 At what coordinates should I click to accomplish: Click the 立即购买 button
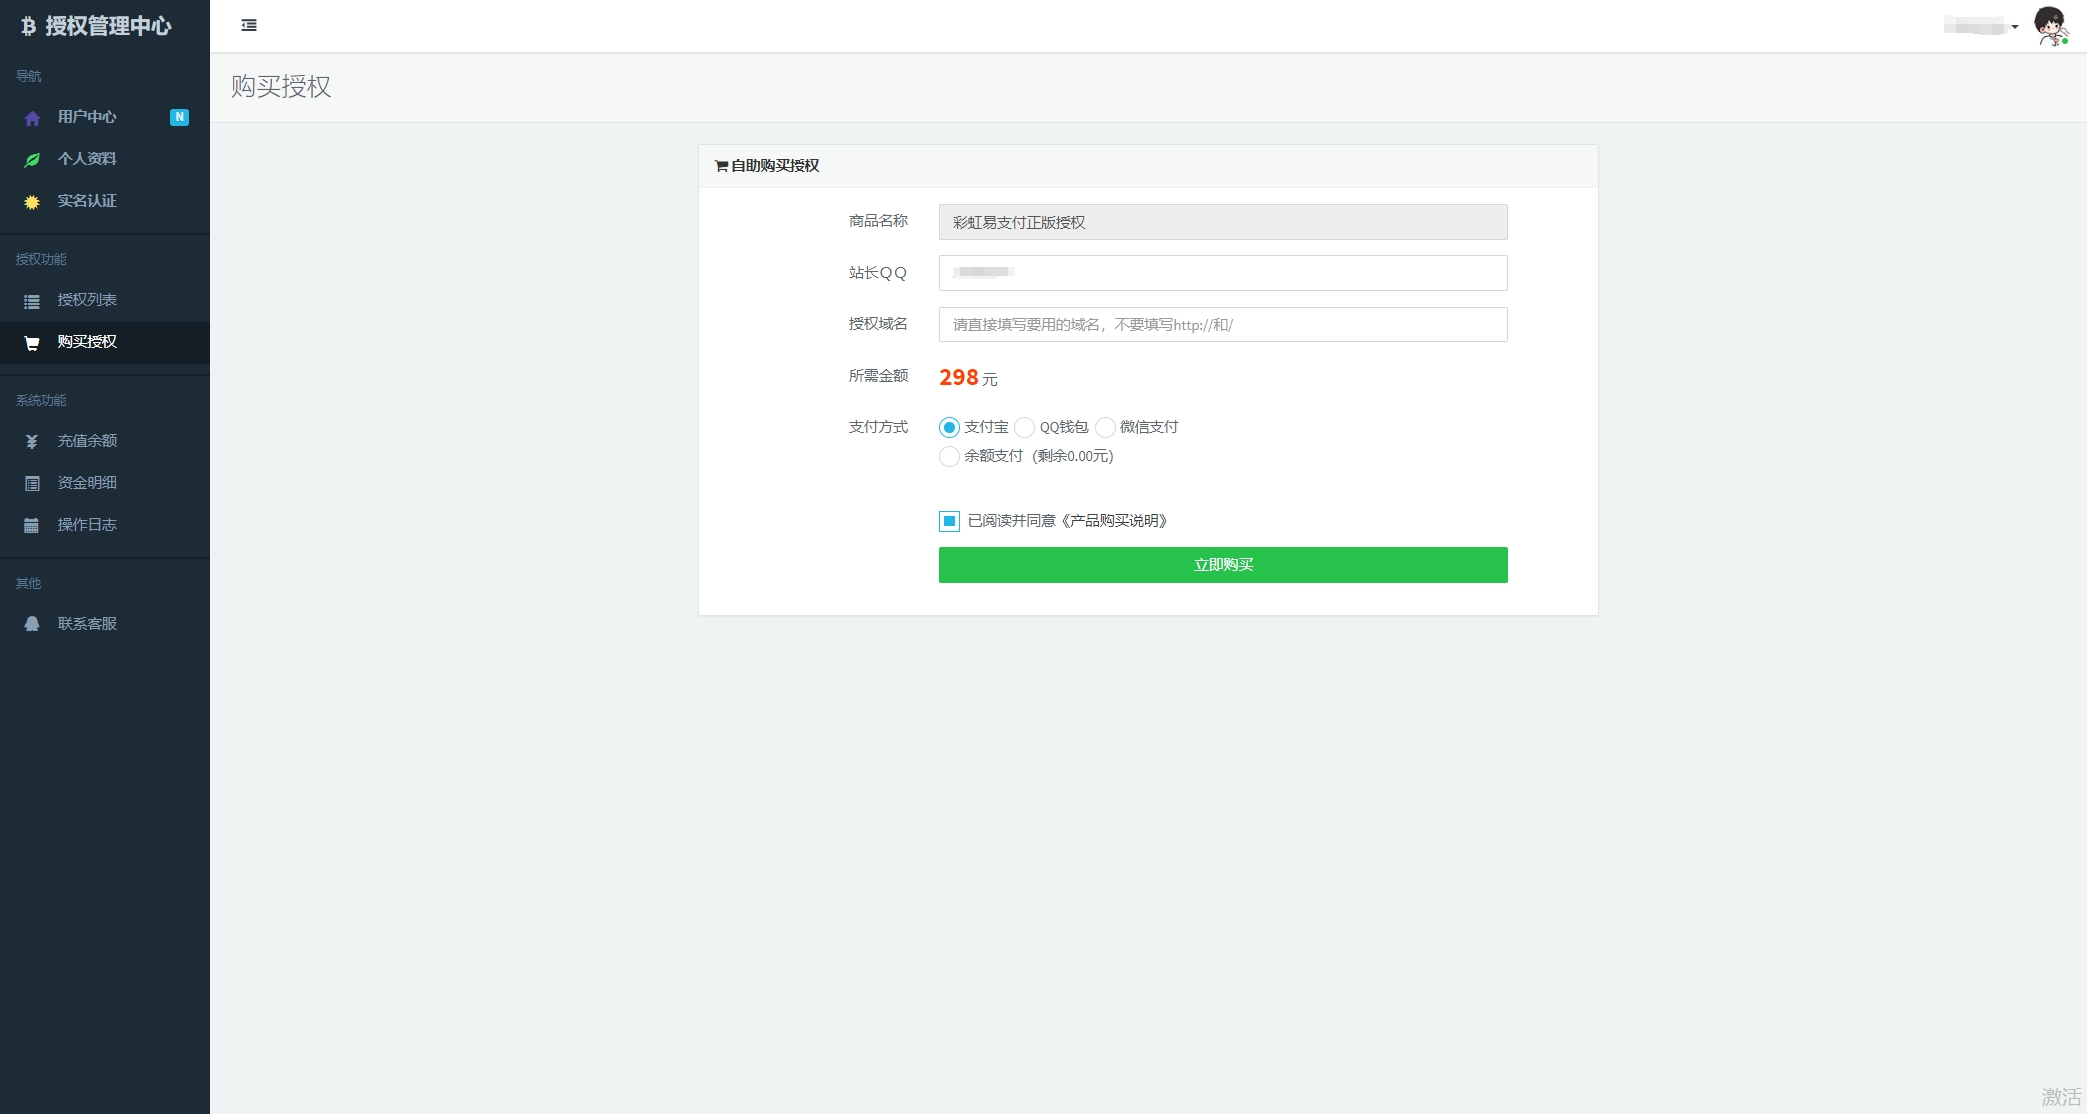point(1223,565)
